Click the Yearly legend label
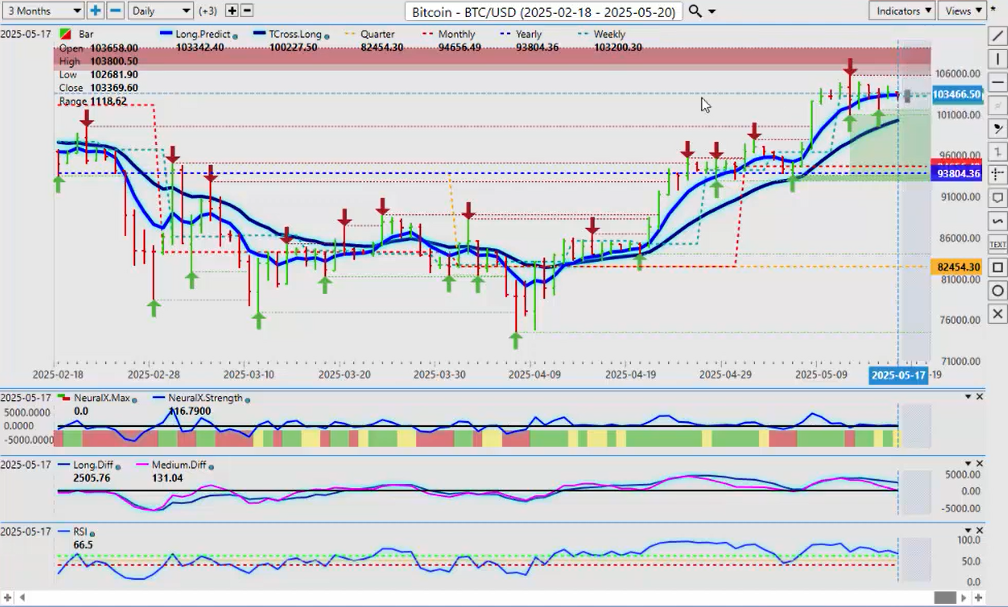Screen dimensions: 1008x607 (x=529, y=34)
